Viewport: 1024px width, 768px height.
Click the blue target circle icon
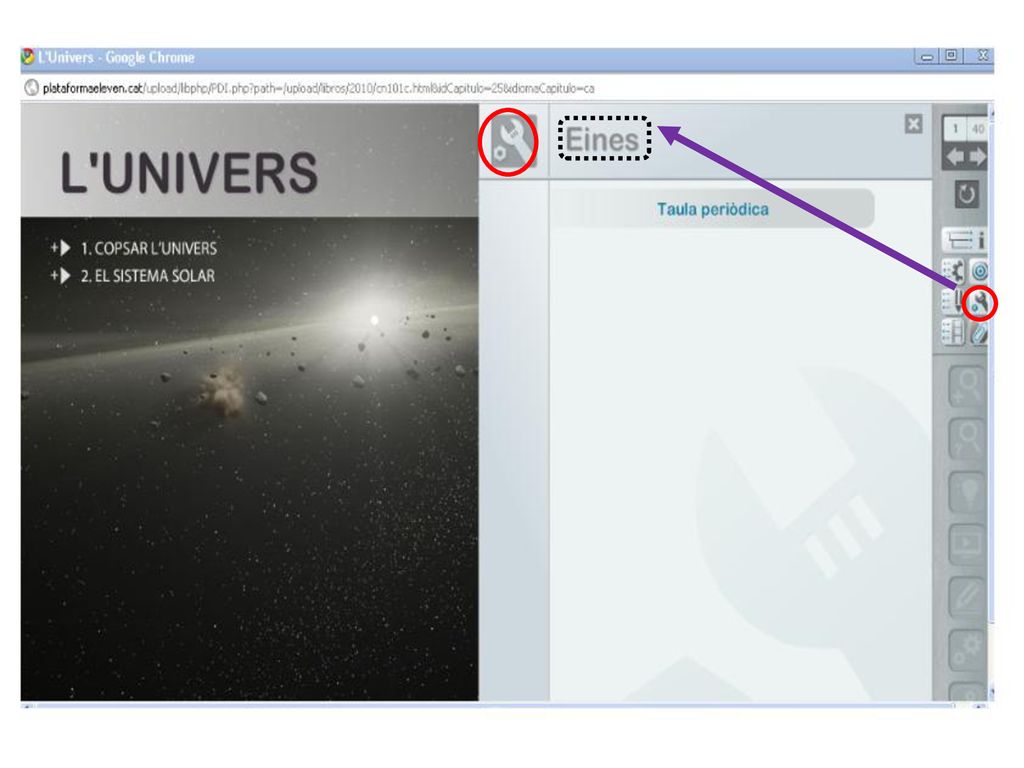coord(980,270)
